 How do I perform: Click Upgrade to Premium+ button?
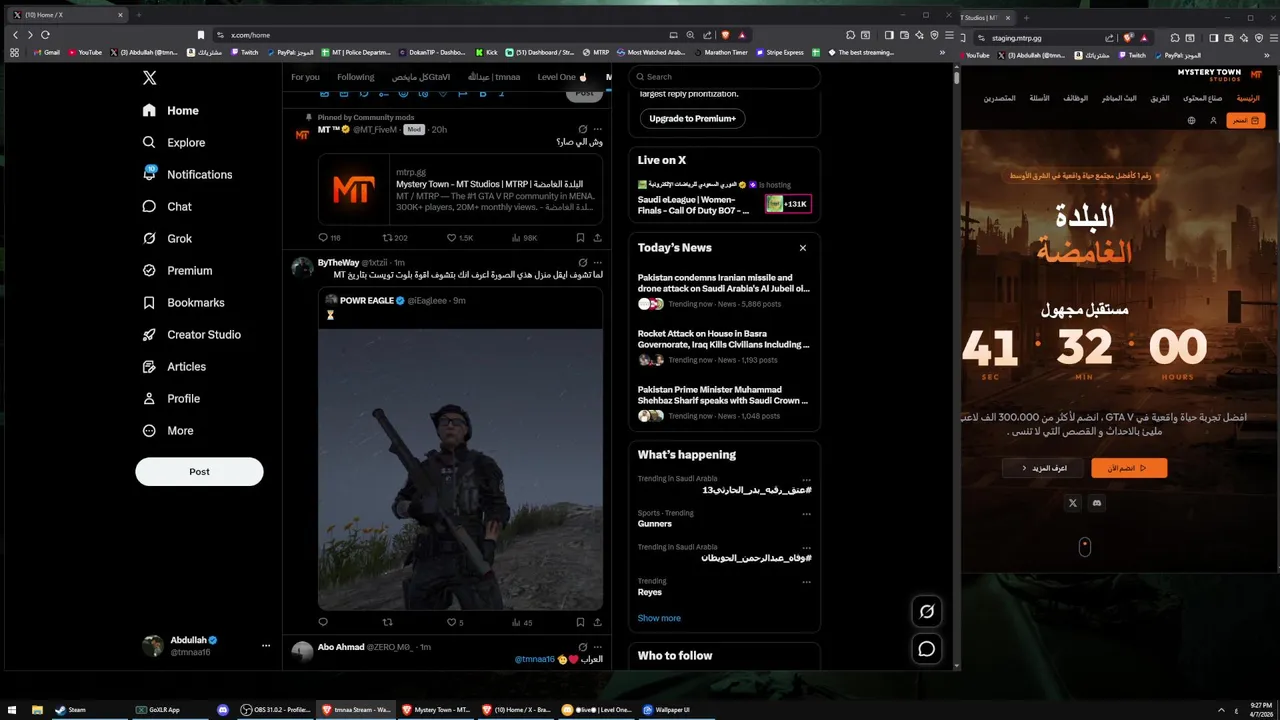(692, 119)
